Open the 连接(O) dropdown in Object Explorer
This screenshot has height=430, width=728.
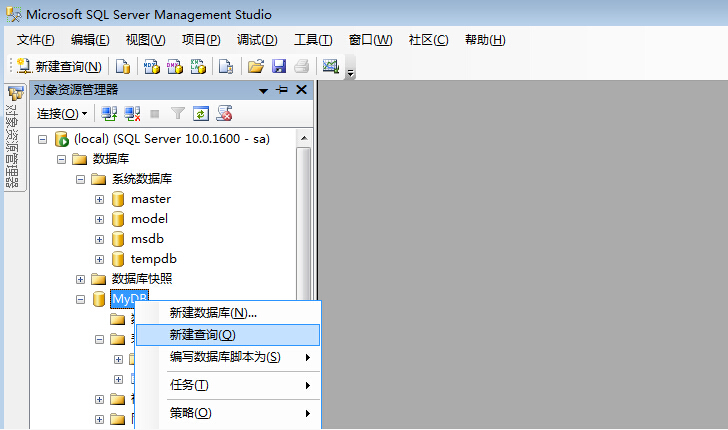coord(62,113)
